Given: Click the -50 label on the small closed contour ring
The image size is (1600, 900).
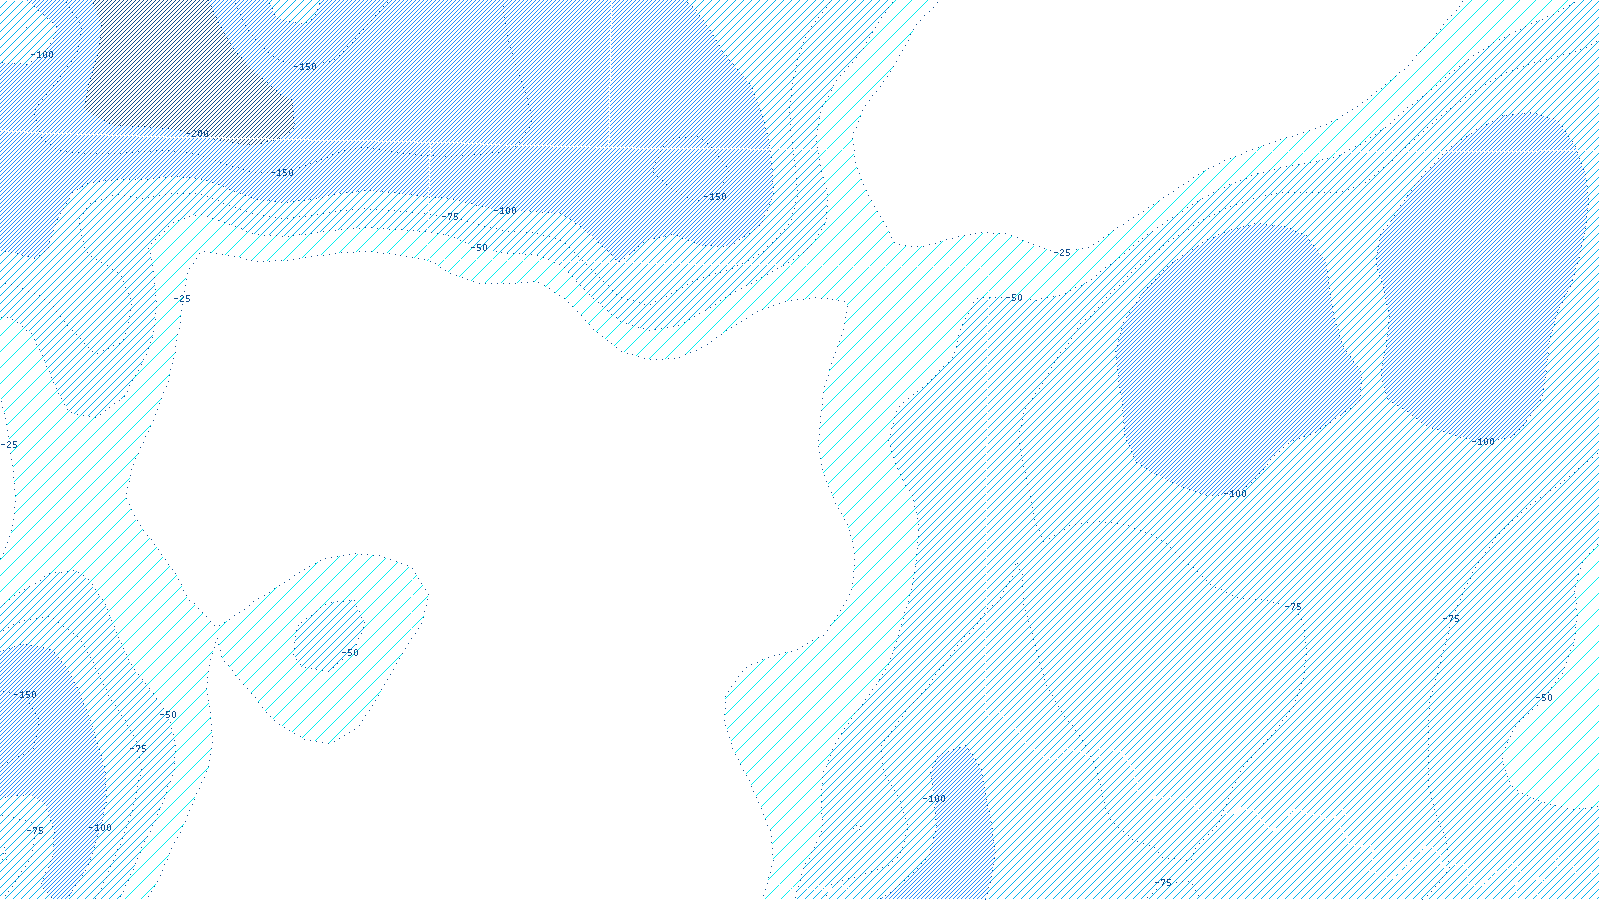Looking at the screenshot, I should click(350, 653).
